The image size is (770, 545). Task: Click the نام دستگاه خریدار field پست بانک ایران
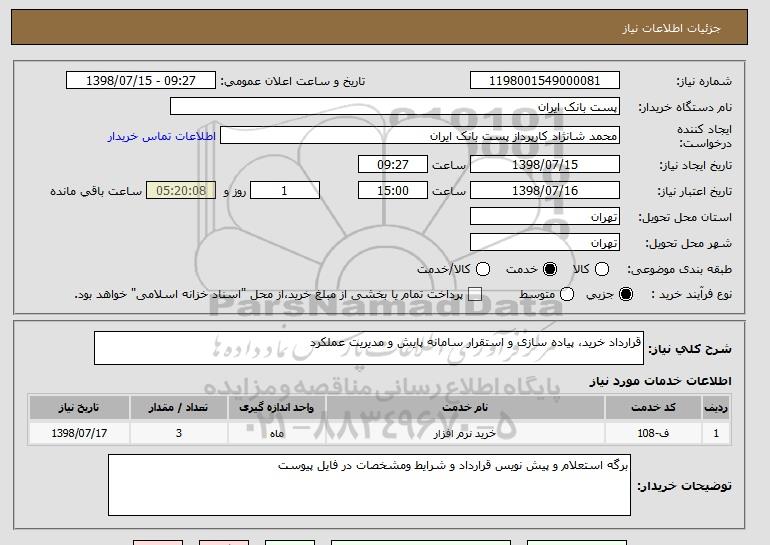pos(395,107)
